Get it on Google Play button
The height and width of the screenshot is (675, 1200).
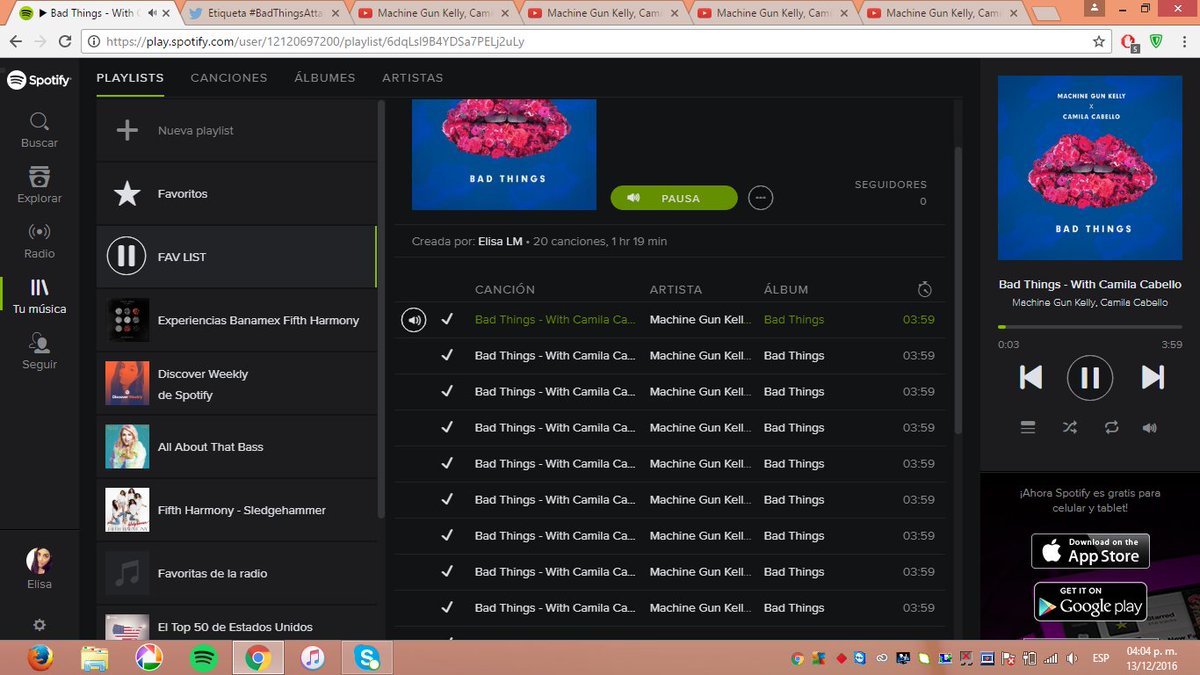1090,602
